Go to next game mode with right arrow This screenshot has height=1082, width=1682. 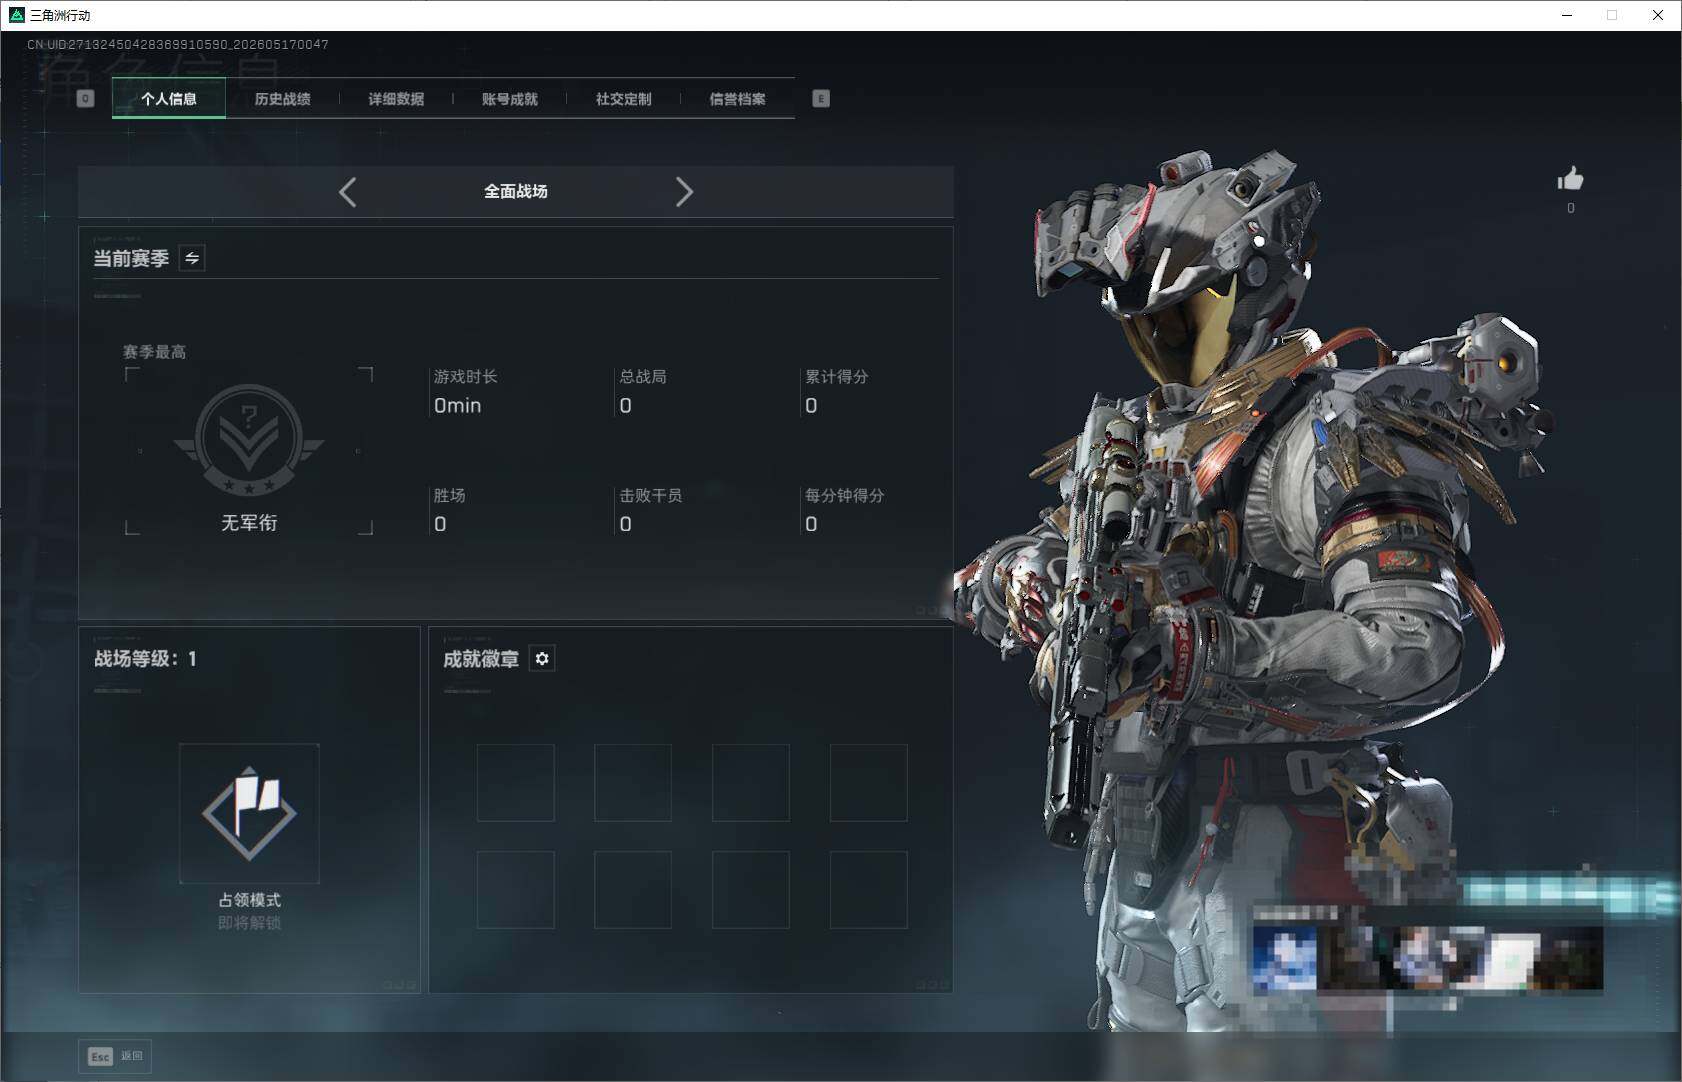point(684,192)
